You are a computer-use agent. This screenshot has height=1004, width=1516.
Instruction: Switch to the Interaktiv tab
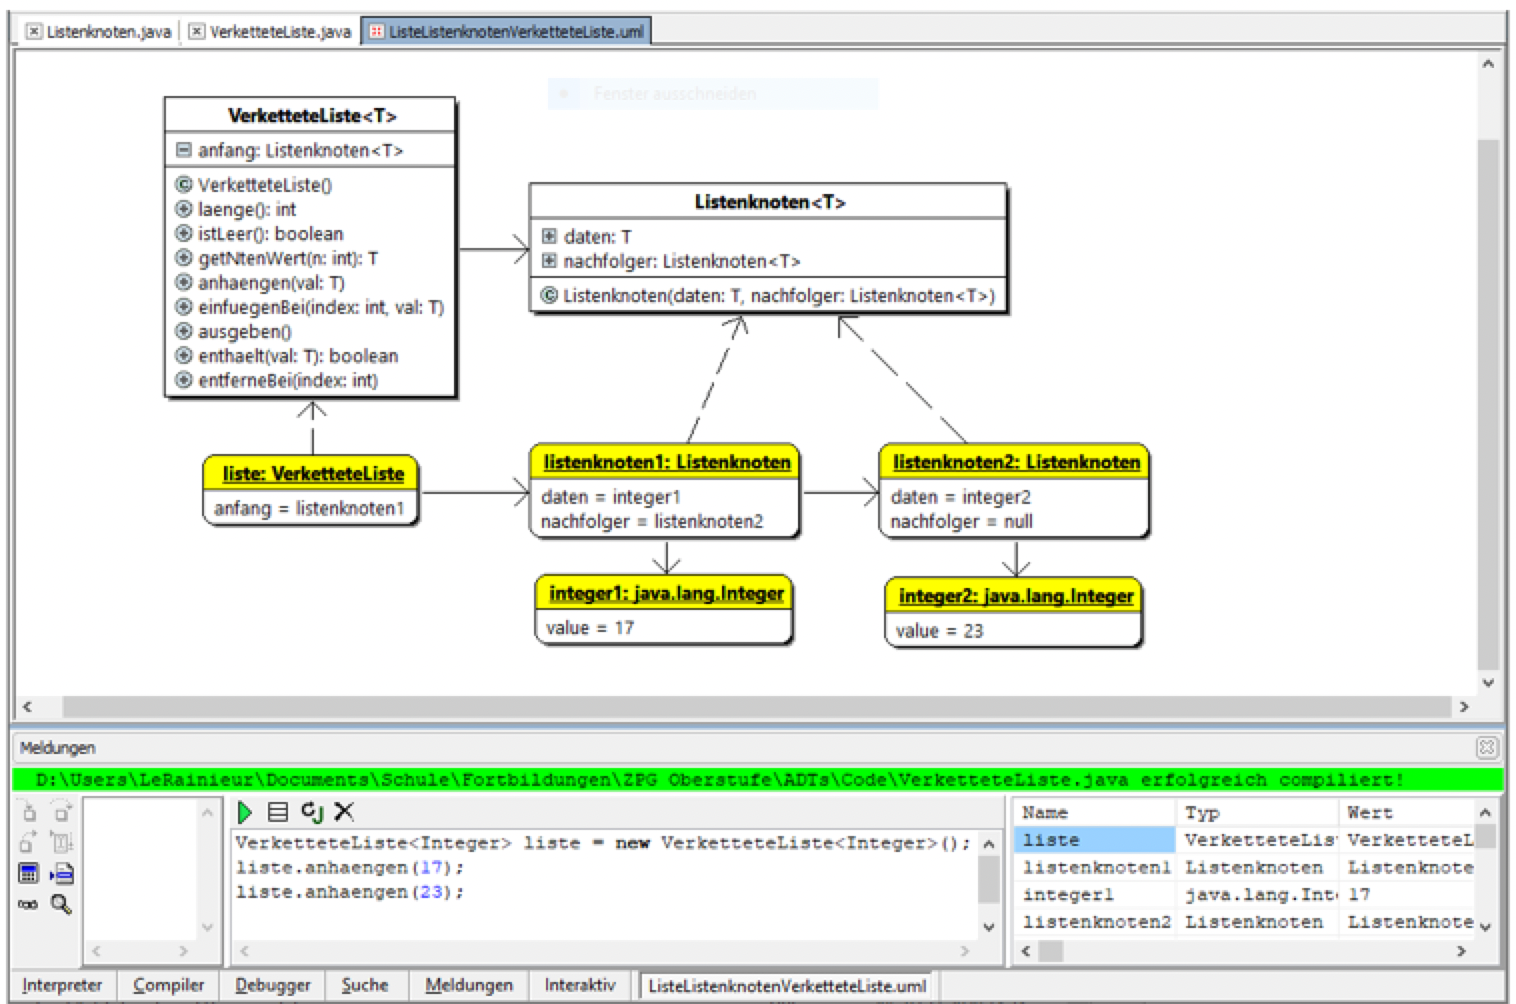coord(580,985)
